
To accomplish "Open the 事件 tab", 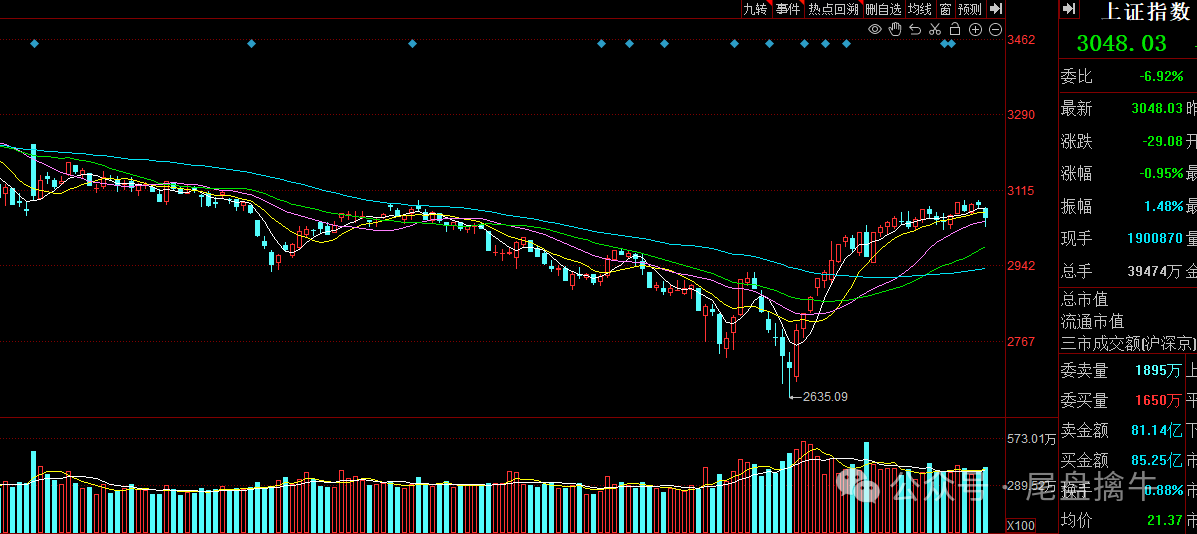I will pos(789,9).
